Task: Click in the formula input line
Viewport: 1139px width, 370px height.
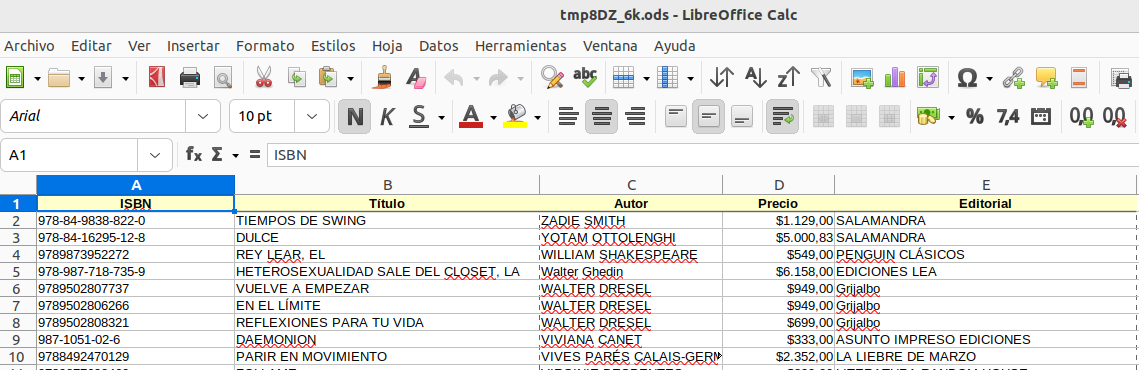Action: pyautogui.click(x=703, y=155)
